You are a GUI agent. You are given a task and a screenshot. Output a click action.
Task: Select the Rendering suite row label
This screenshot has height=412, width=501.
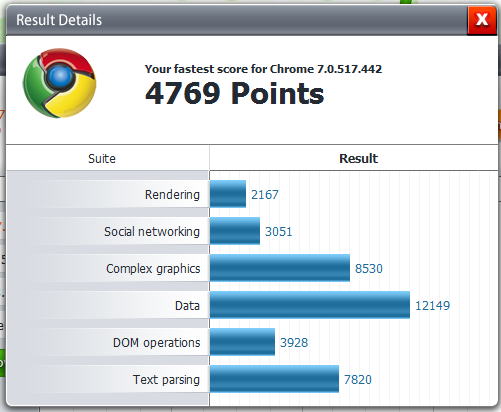click(x=172, y=194)
